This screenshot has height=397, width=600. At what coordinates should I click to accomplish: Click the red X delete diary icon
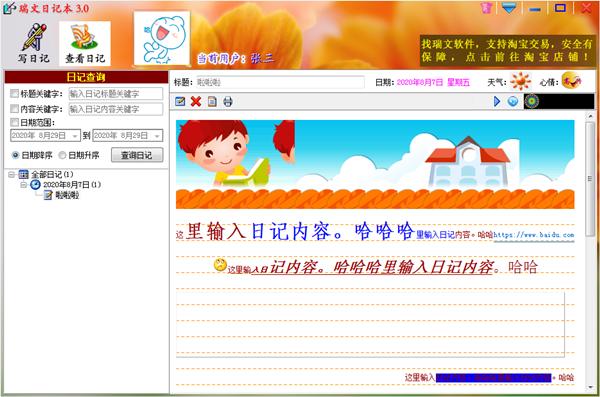coord(196,101)
